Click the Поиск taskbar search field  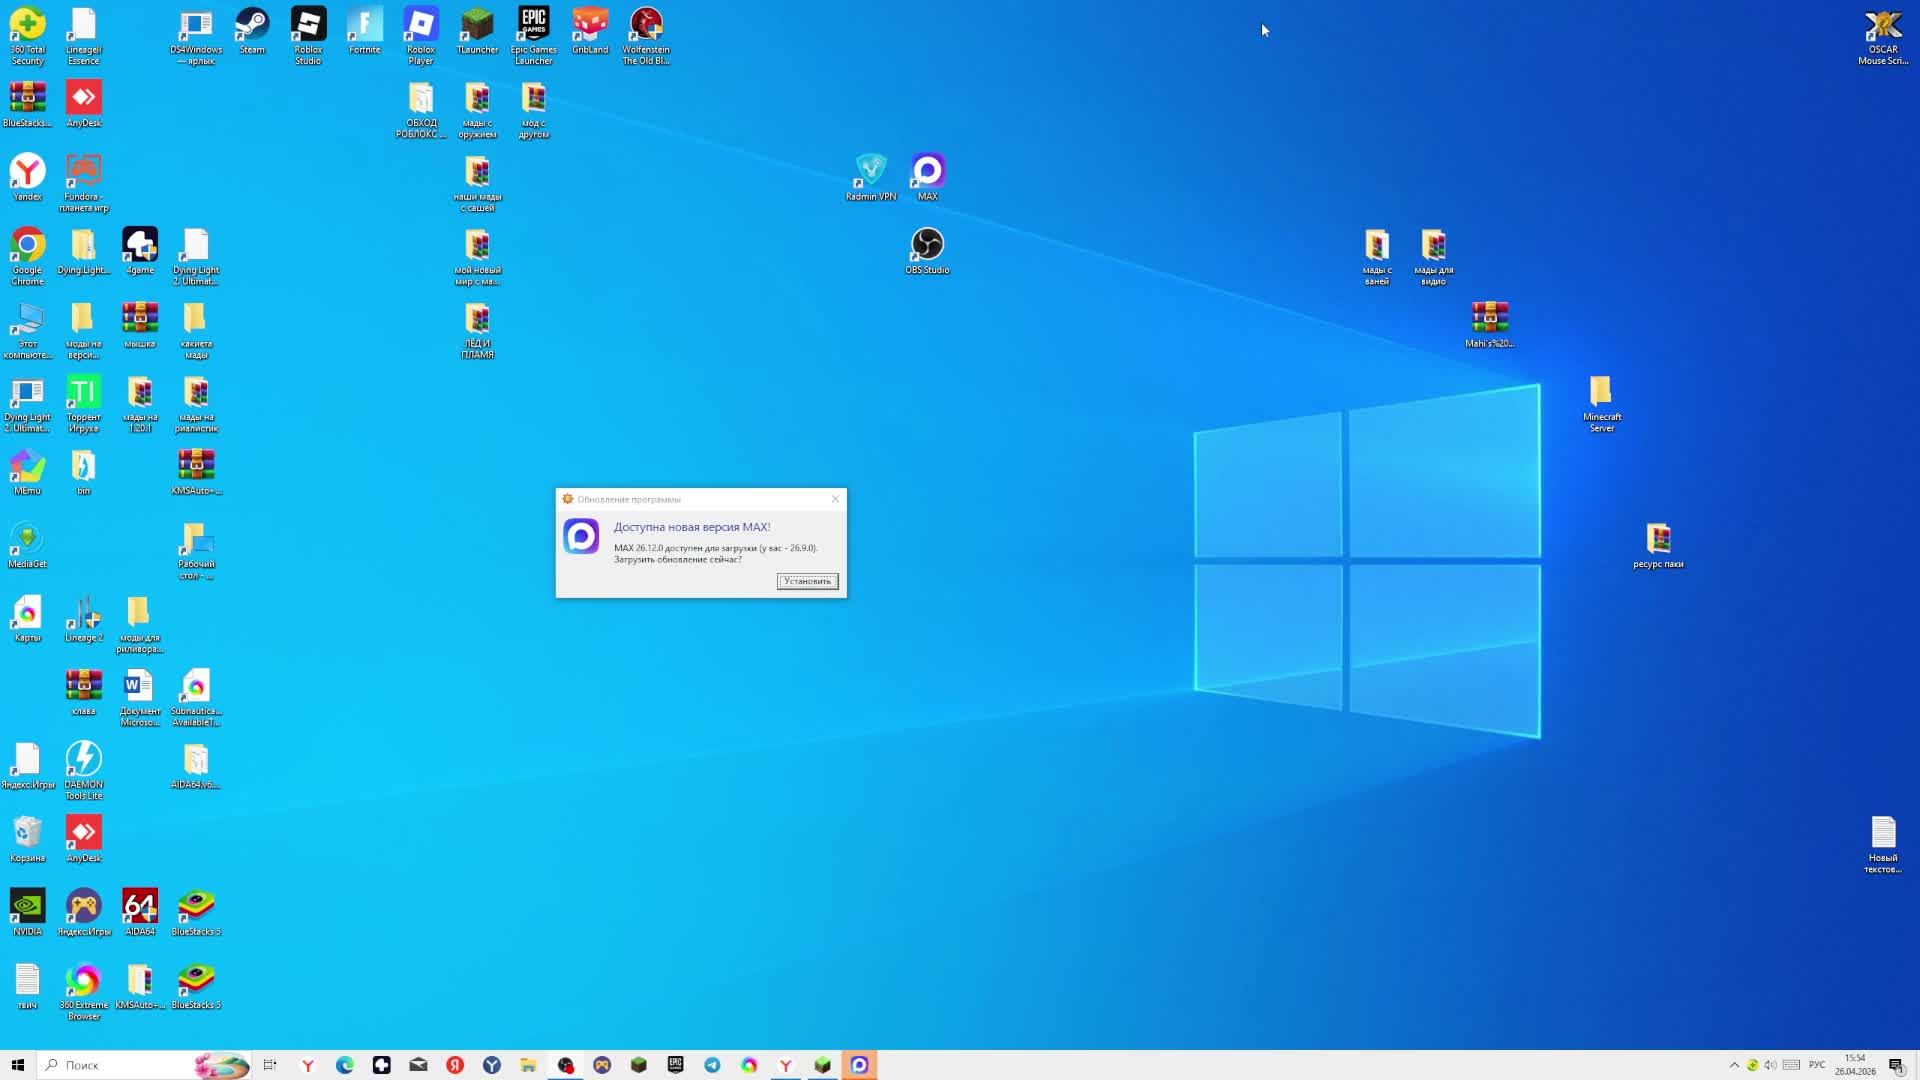click(x=120, y=1065)
